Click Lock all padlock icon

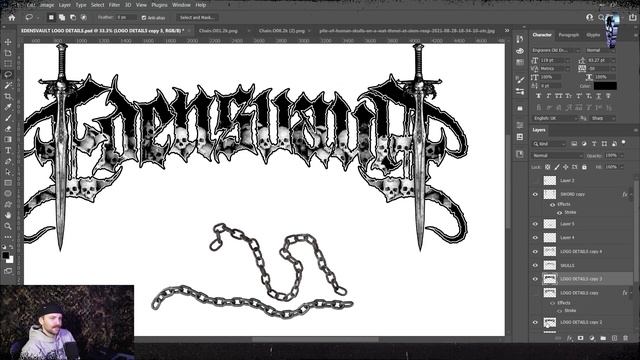584,167
